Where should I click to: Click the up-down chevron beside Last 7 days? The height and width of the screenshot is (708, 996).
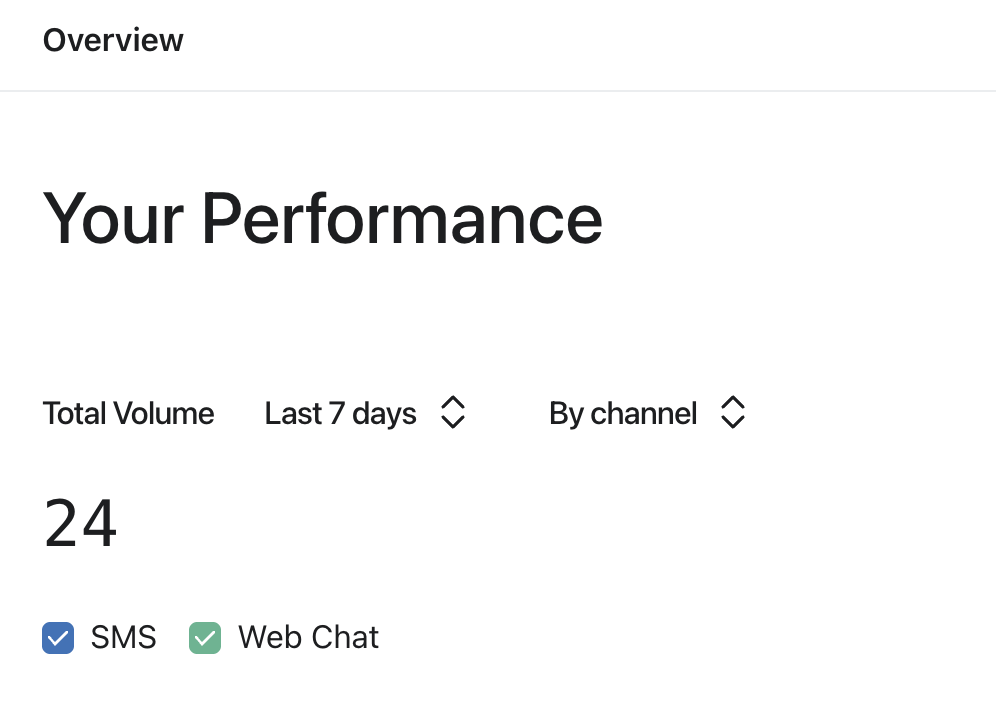(x=453, y=413)
